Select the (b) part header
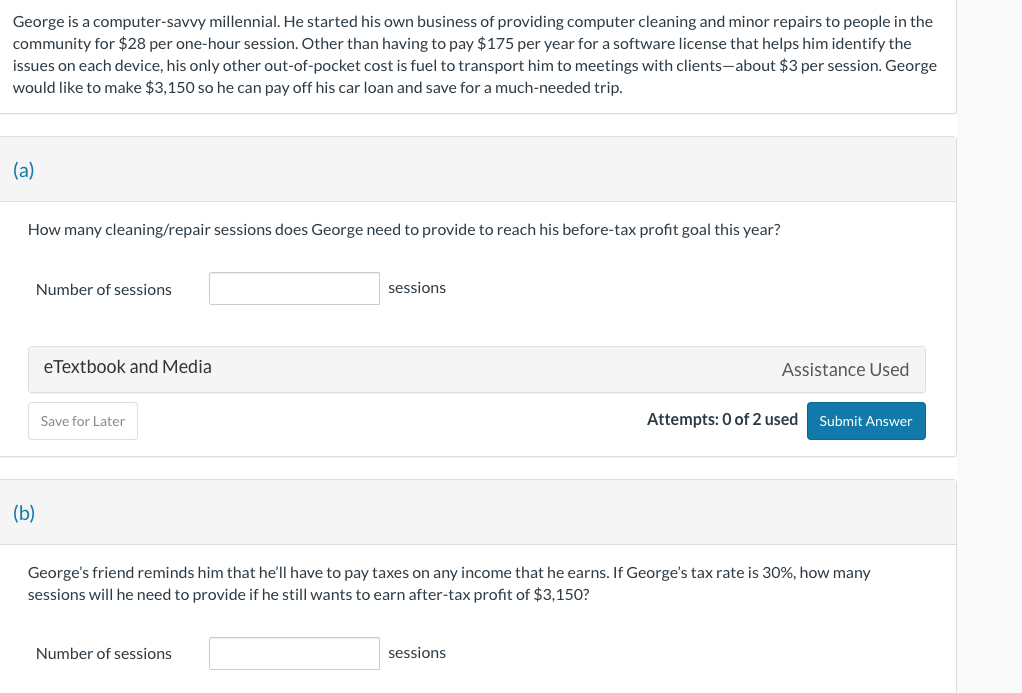This screenshot has width=1022, height=693. (x=24, y=513)
